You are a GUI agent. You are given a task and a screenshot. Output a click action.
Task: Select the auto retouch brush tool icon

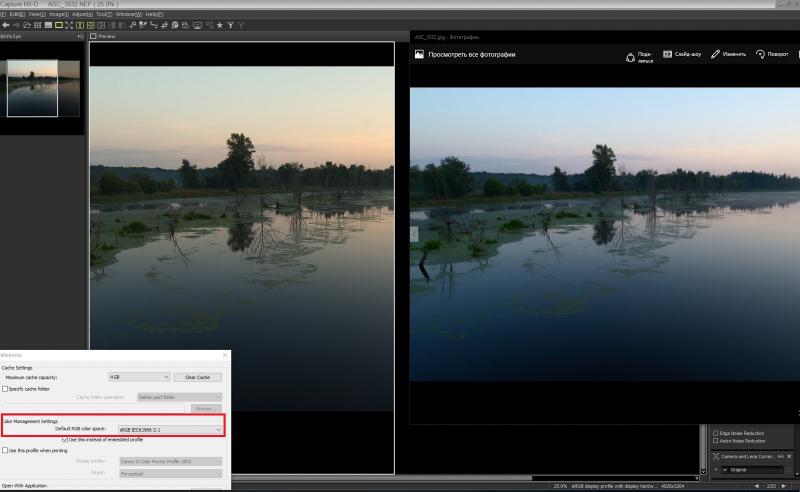tap(143, 25)
